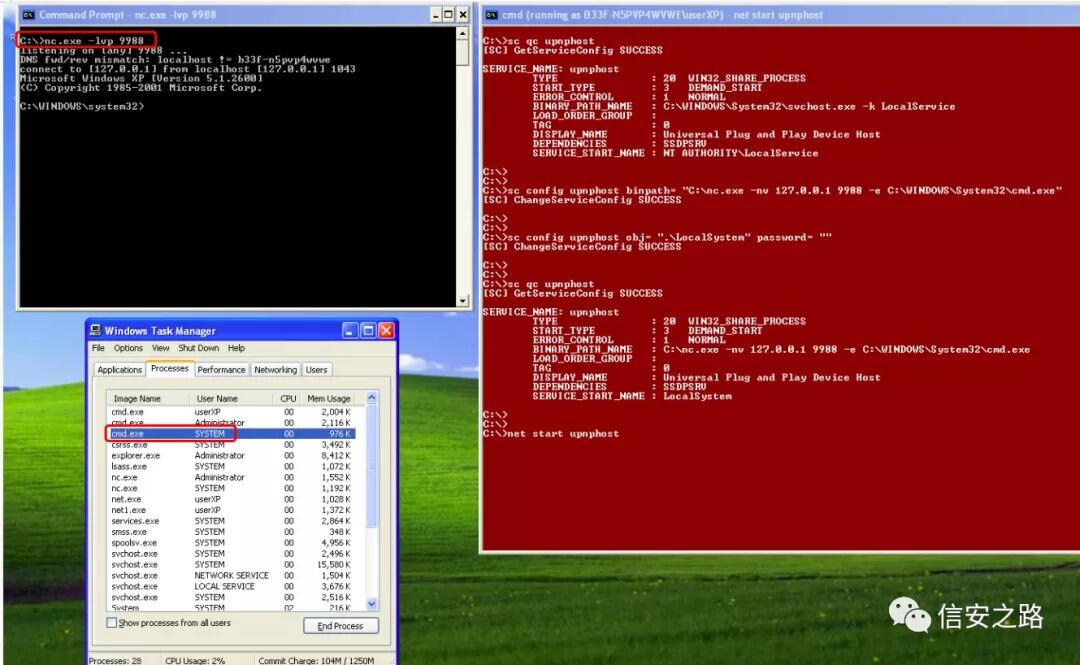Screen dimensions: 1080x665
Task: Click the Task Manager title bar icon
Action: pos(96,330)
